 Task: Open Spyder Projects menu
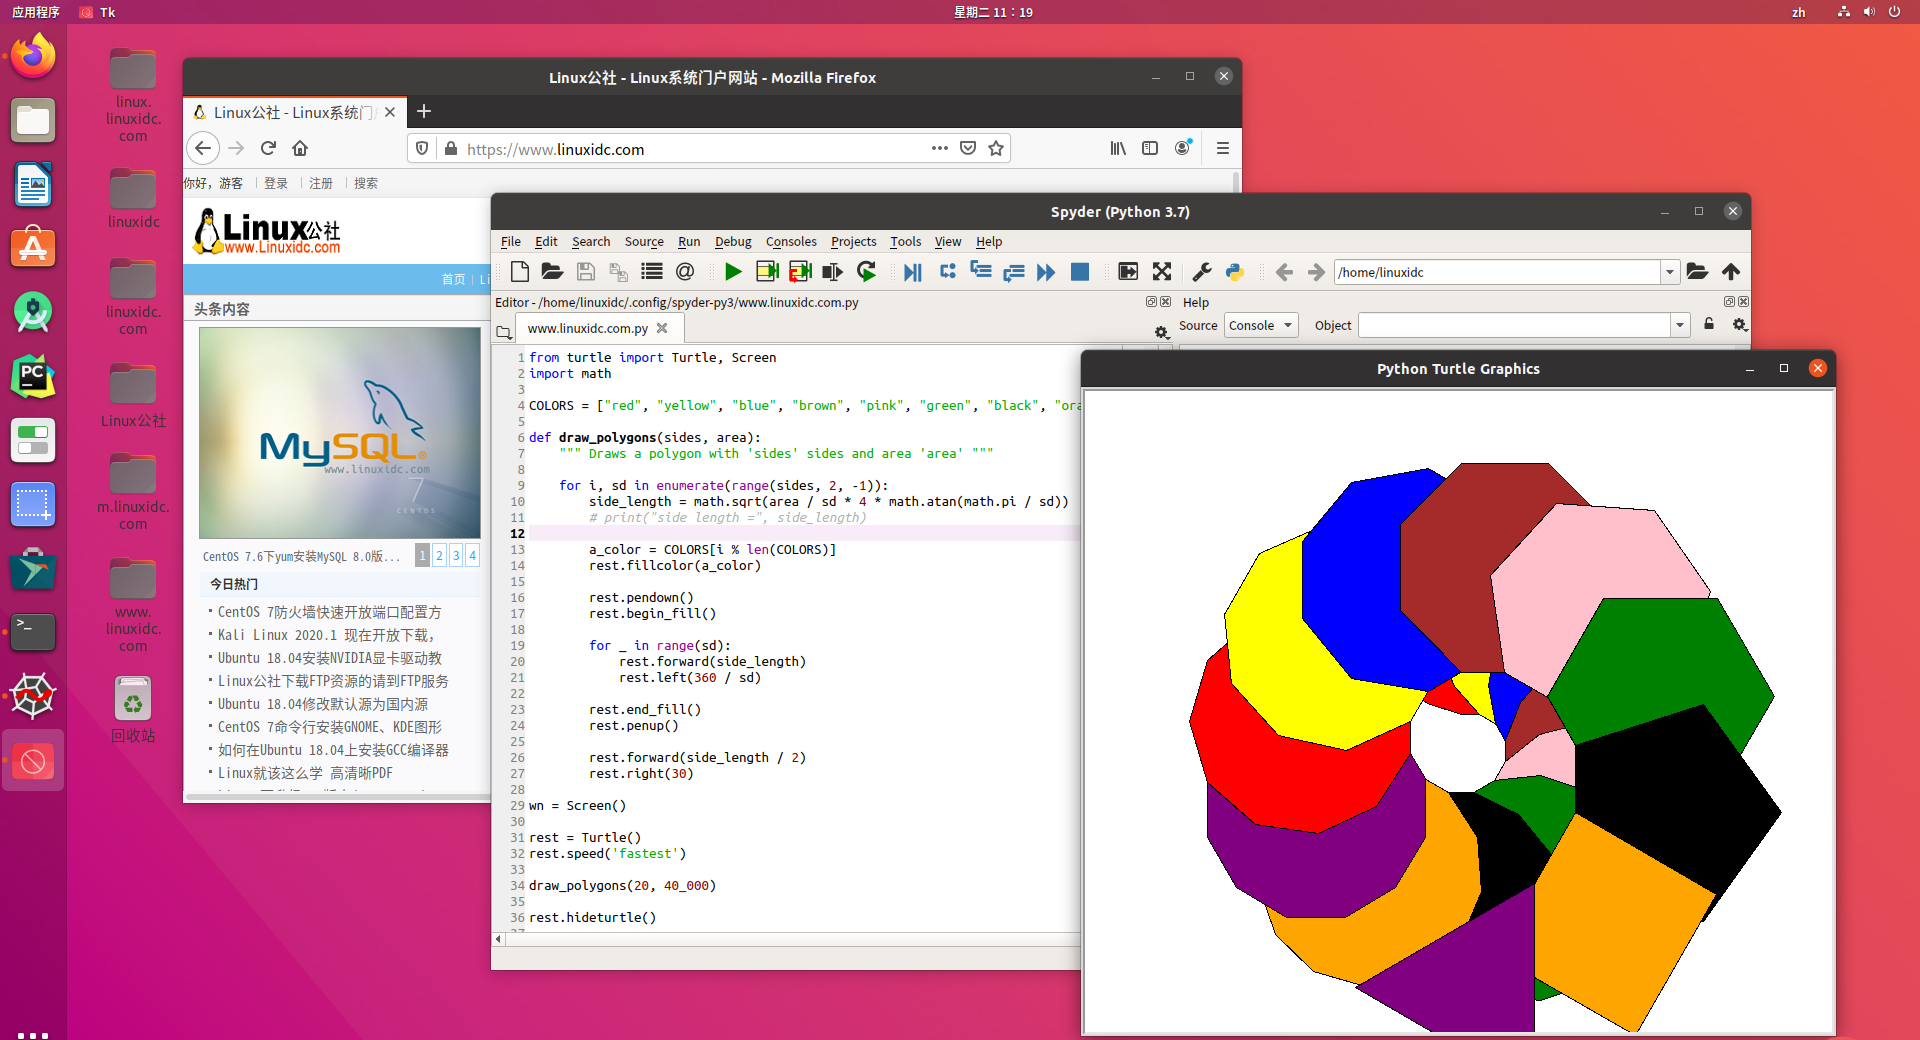(853, 242)
